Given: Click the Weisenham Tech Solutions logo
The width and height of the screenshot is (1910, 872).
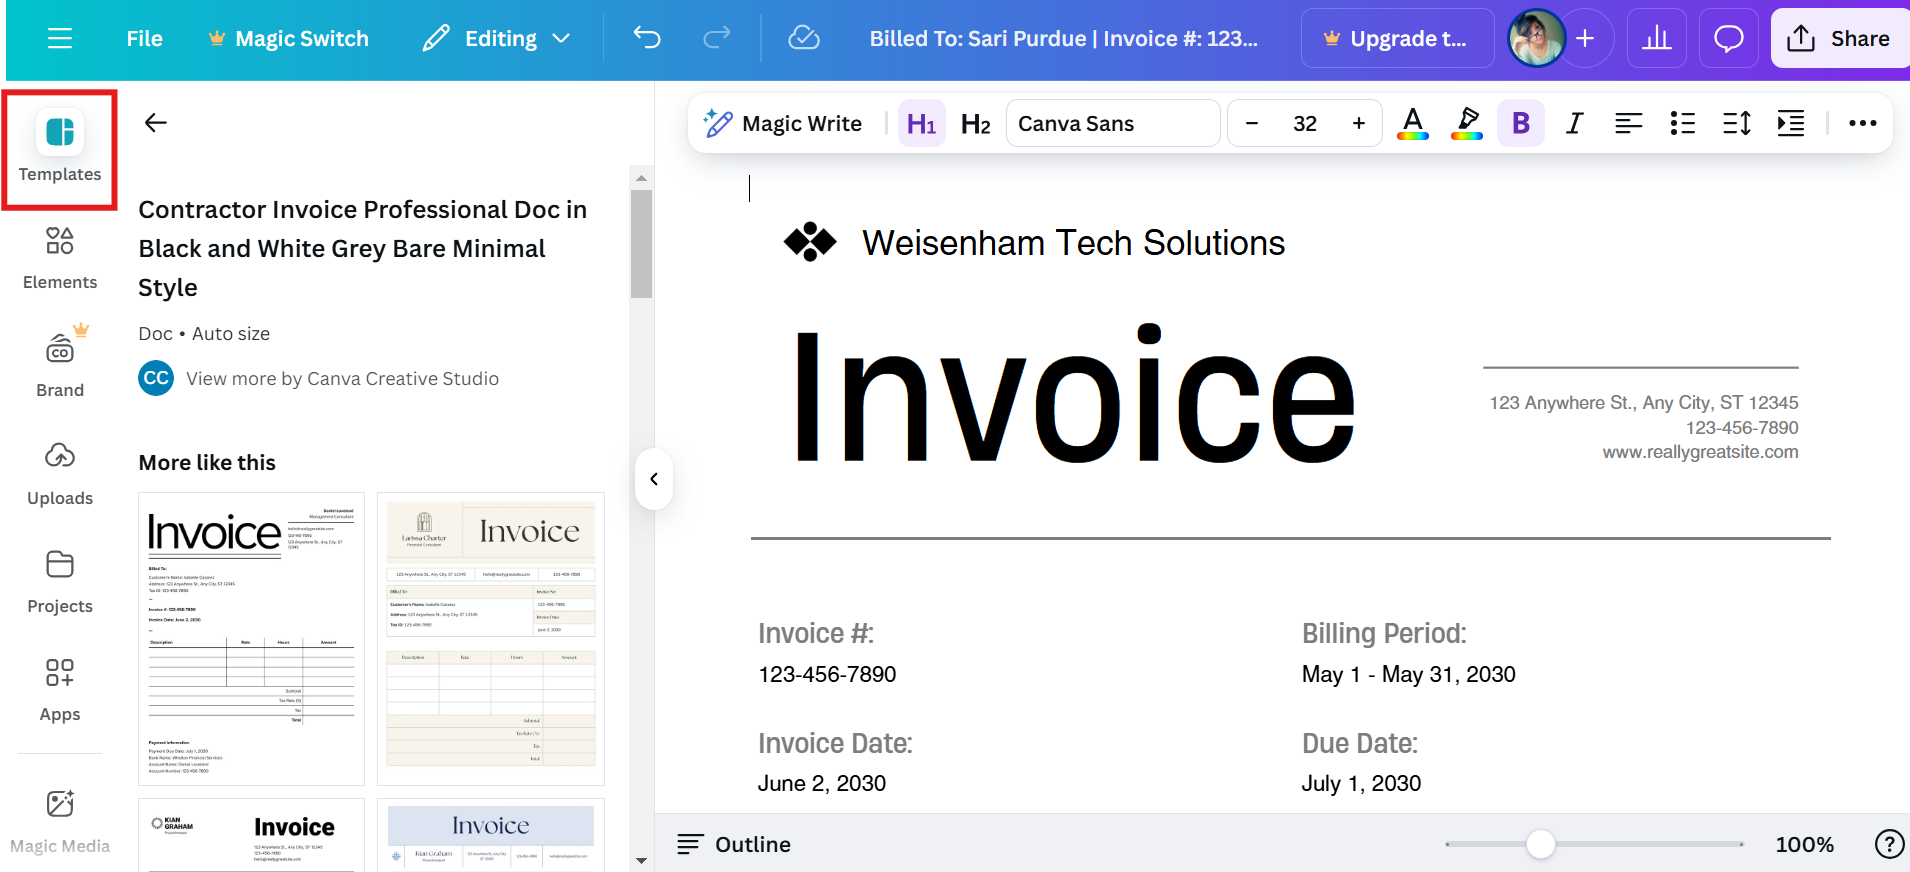Looking at the screenshot, I should pyautogui.click(x=810, y=242).
